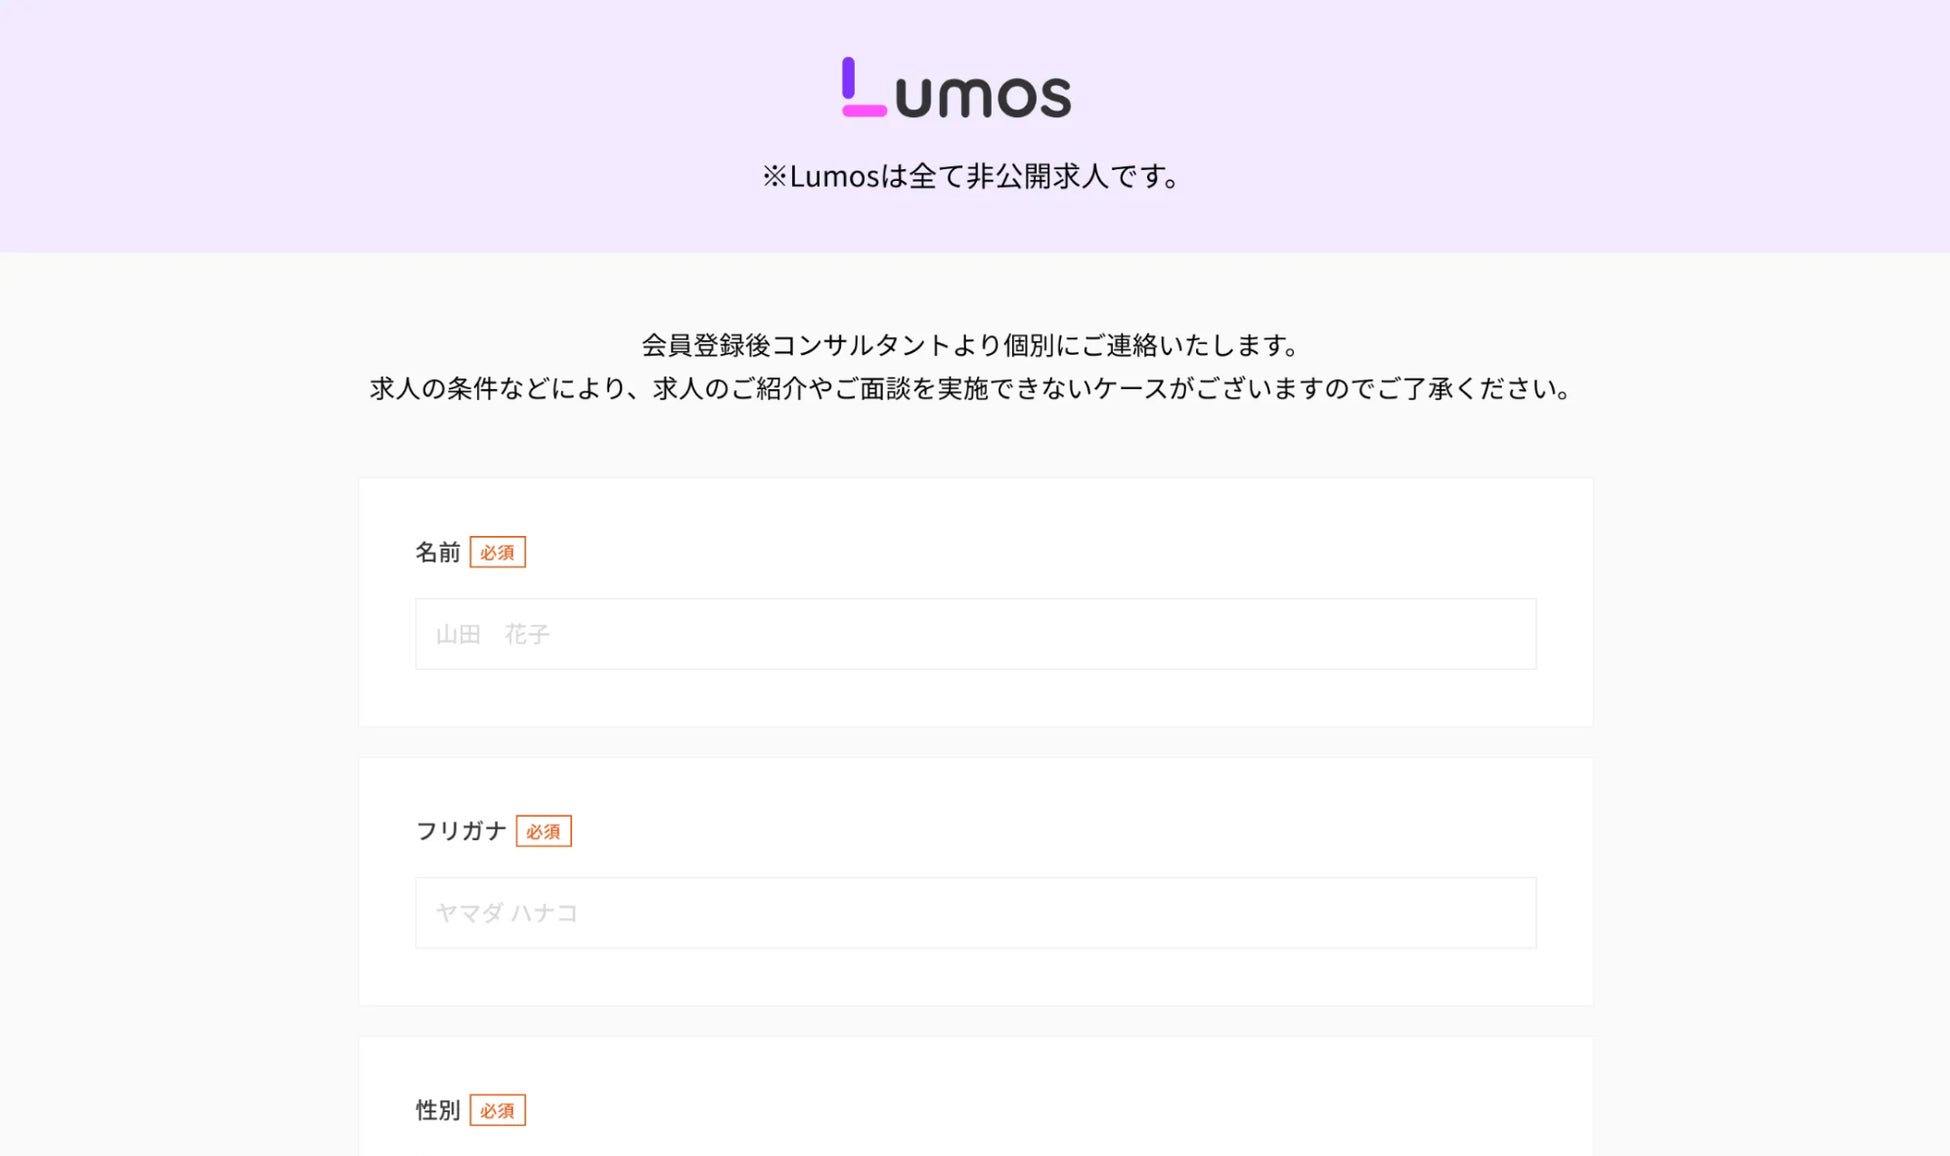
Task: Click the 名前 field label
Action: 437,552
